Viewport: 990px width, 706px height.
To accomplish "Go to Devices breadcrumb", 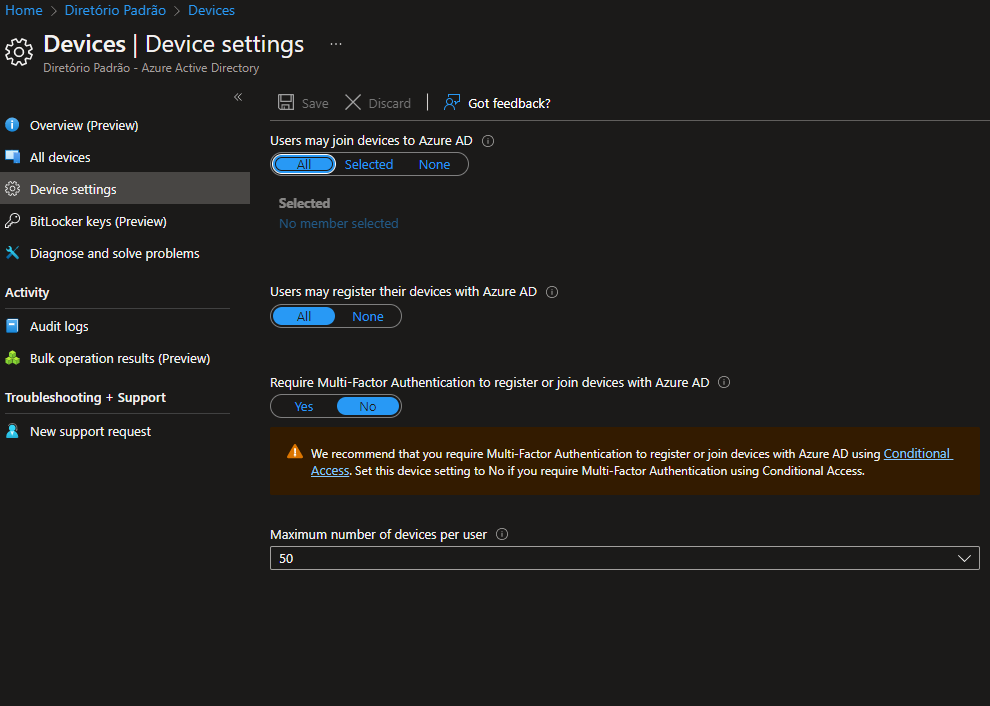I will point(211,10).
